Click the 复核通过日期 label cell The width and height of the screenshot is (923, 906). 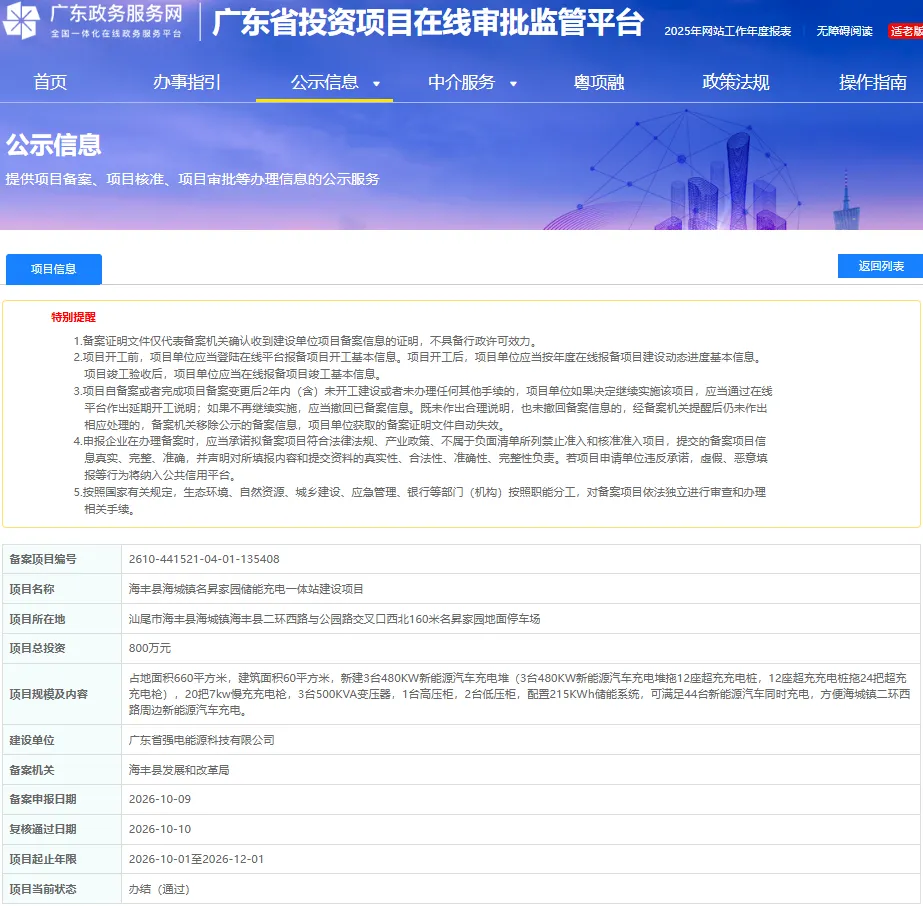tap(62, 829)
